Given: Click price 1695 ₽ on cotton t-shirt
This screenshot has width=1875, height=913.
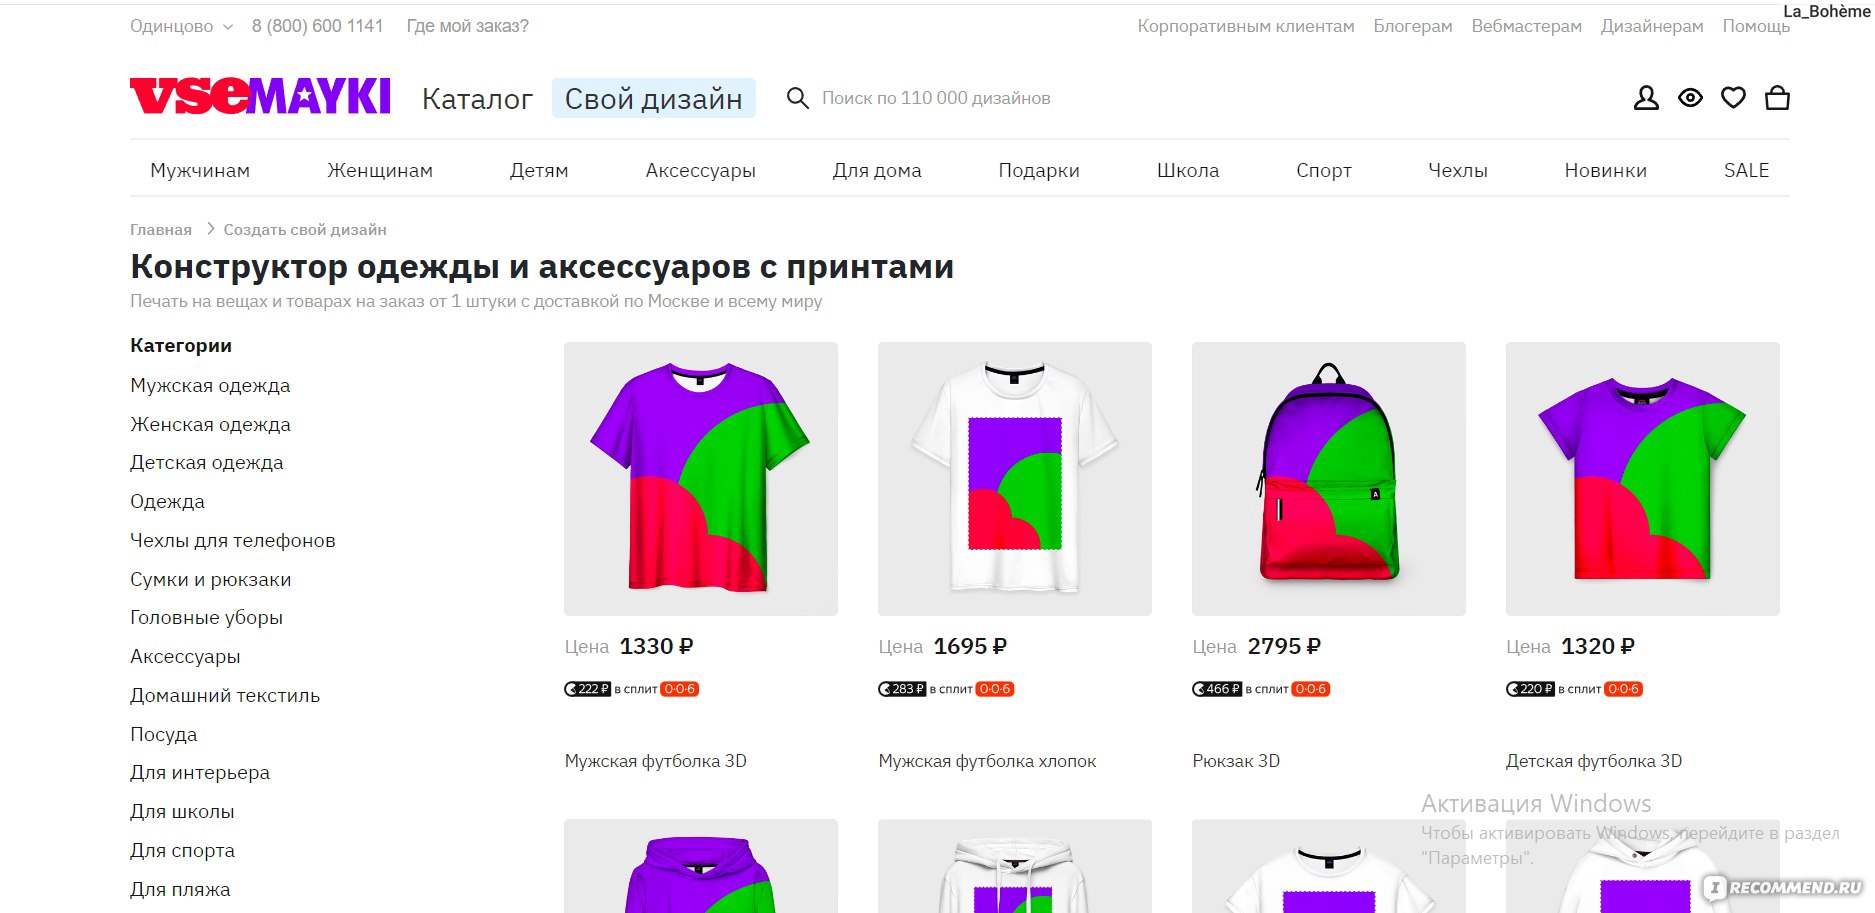Looking at the screenshot, I should (x=970, y=646).
